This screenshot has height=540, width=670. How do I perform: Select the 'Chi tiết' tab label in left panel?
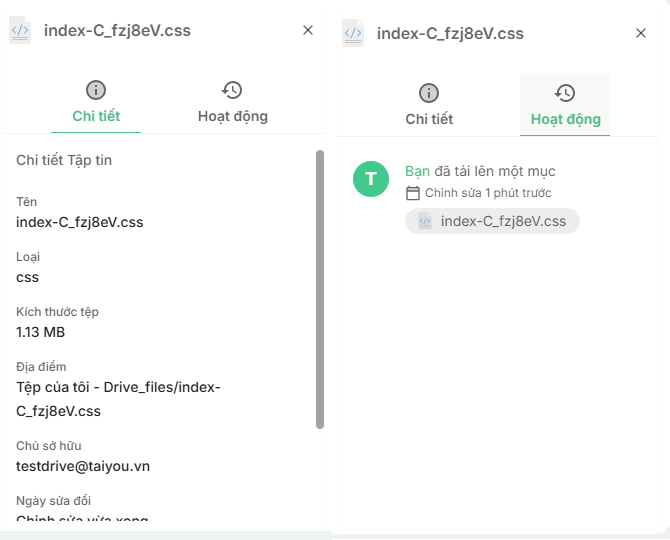pos(96,116)
